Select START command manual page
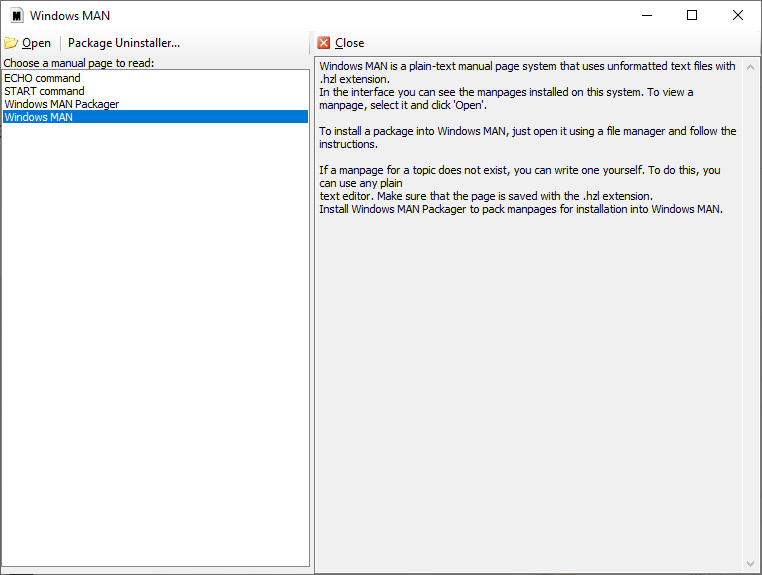Viewport: 762px width, 575px height. [x=156, y=91]
